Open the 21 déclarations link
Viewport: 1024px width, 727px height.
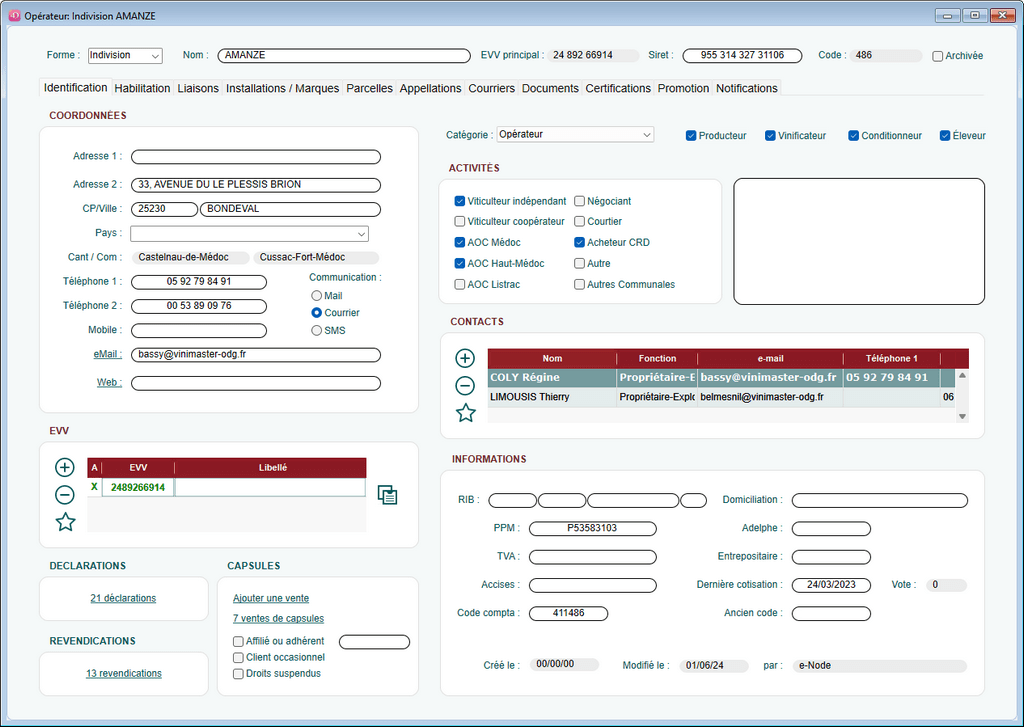[123, 598]
